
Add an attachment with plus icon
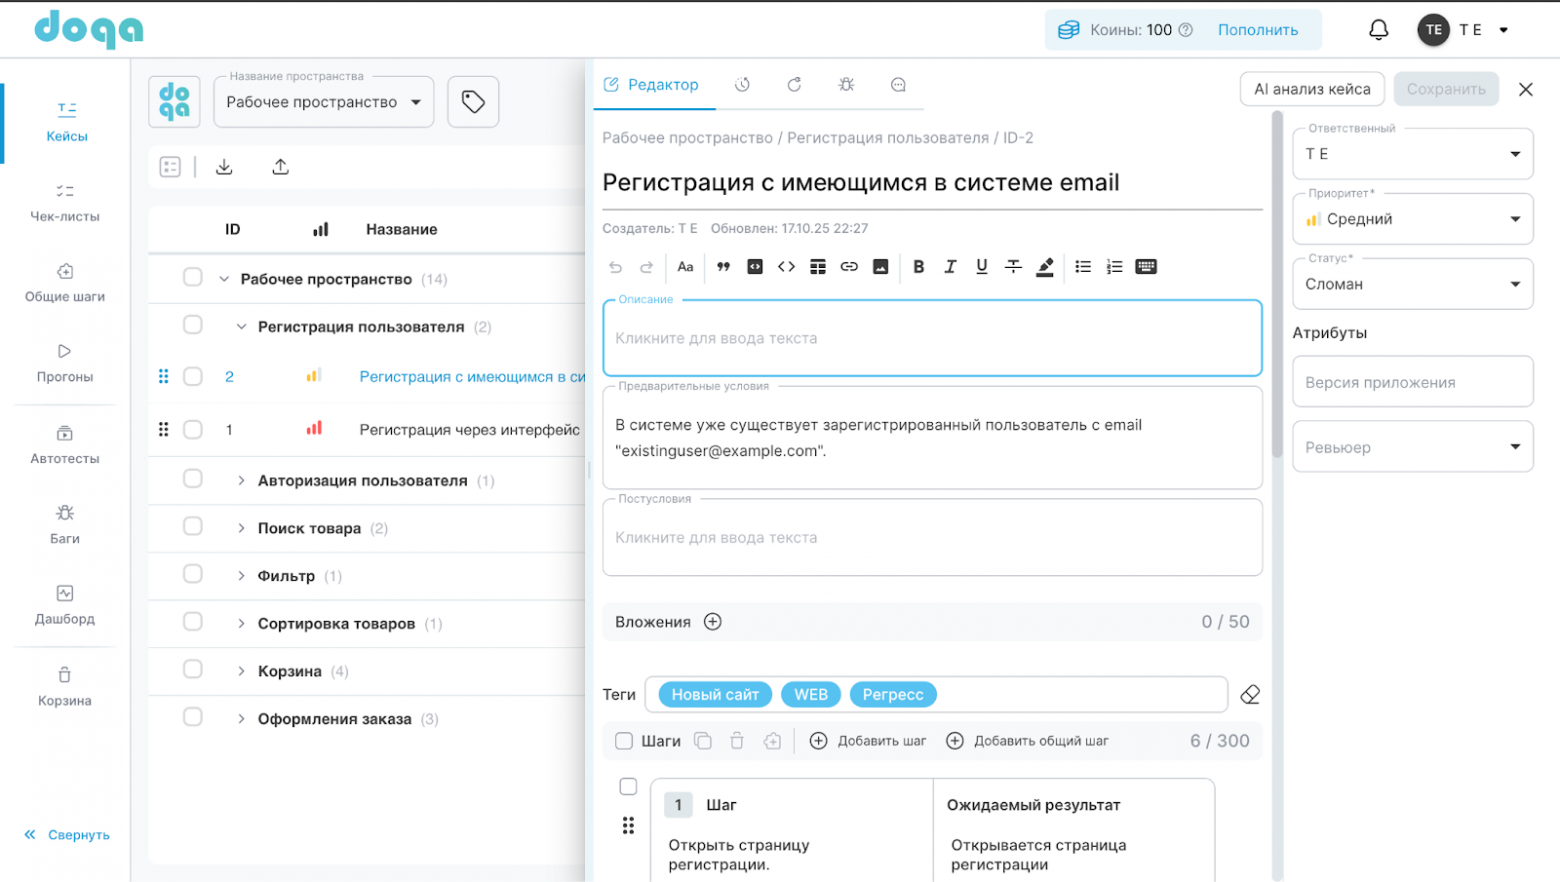coord(712,622)
